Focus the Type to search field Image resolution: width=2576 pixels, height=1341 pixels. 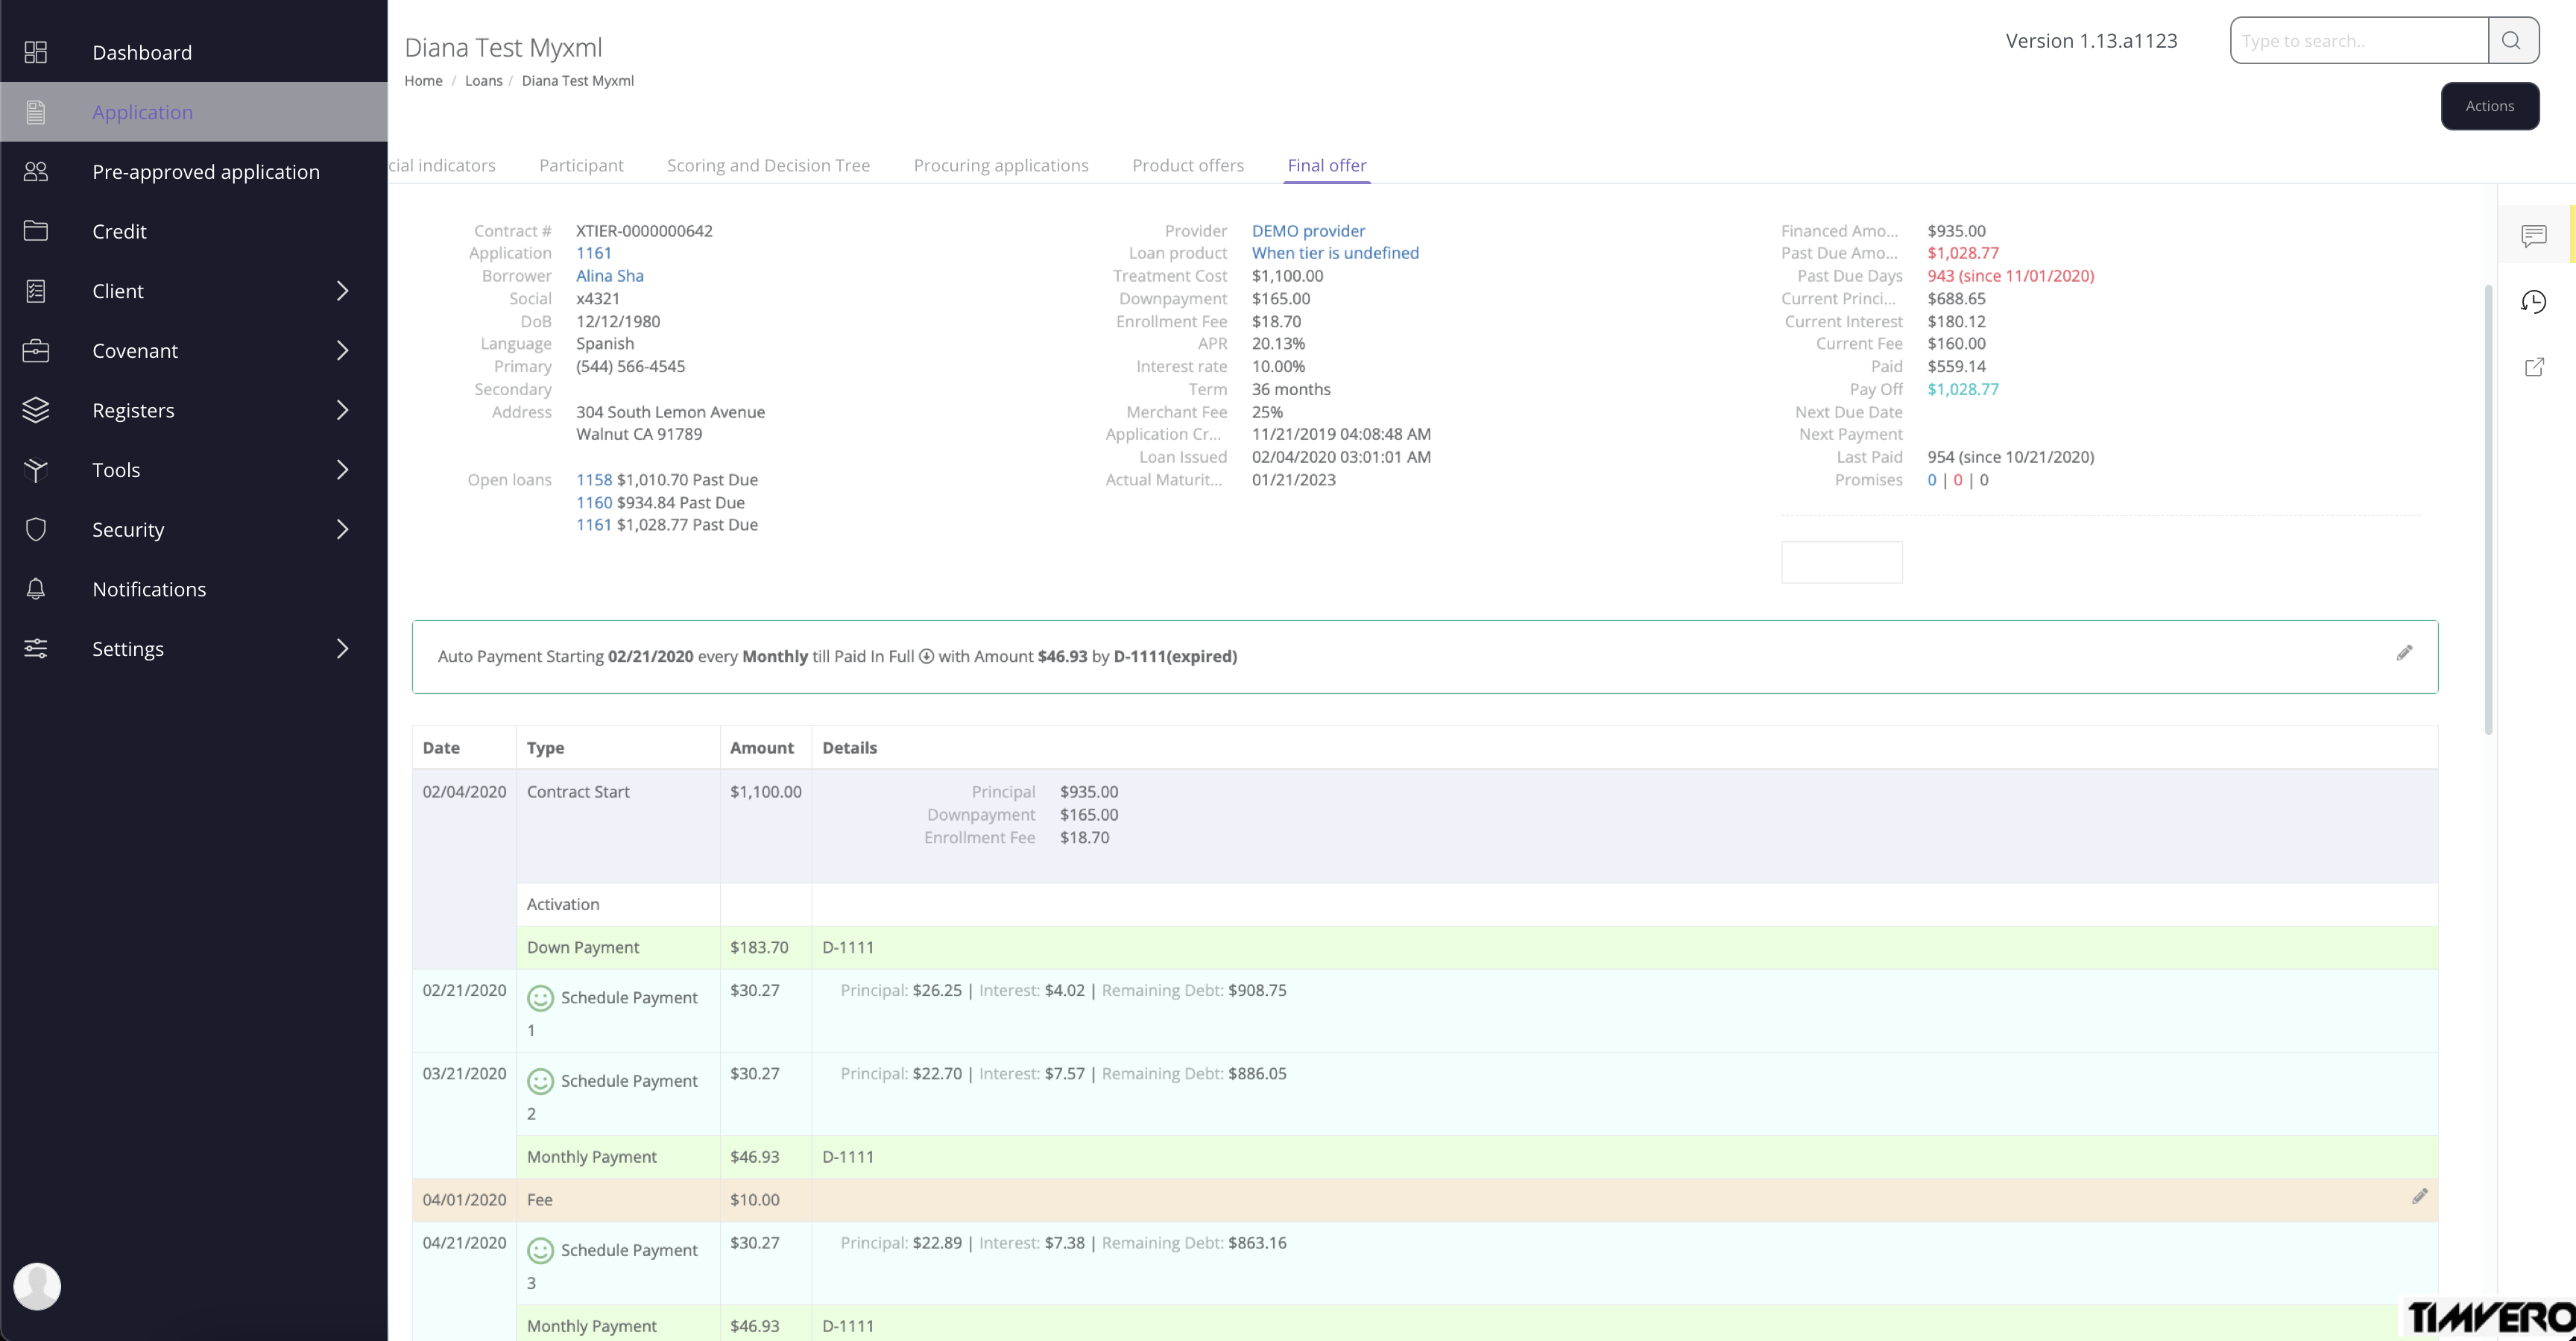(x=2358, y=41)
